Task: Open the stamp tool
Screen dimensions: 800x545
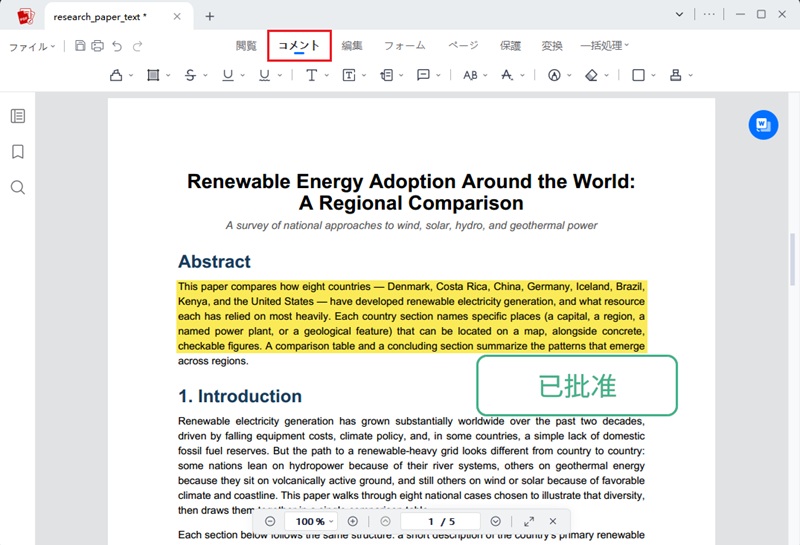Action: 676,75
